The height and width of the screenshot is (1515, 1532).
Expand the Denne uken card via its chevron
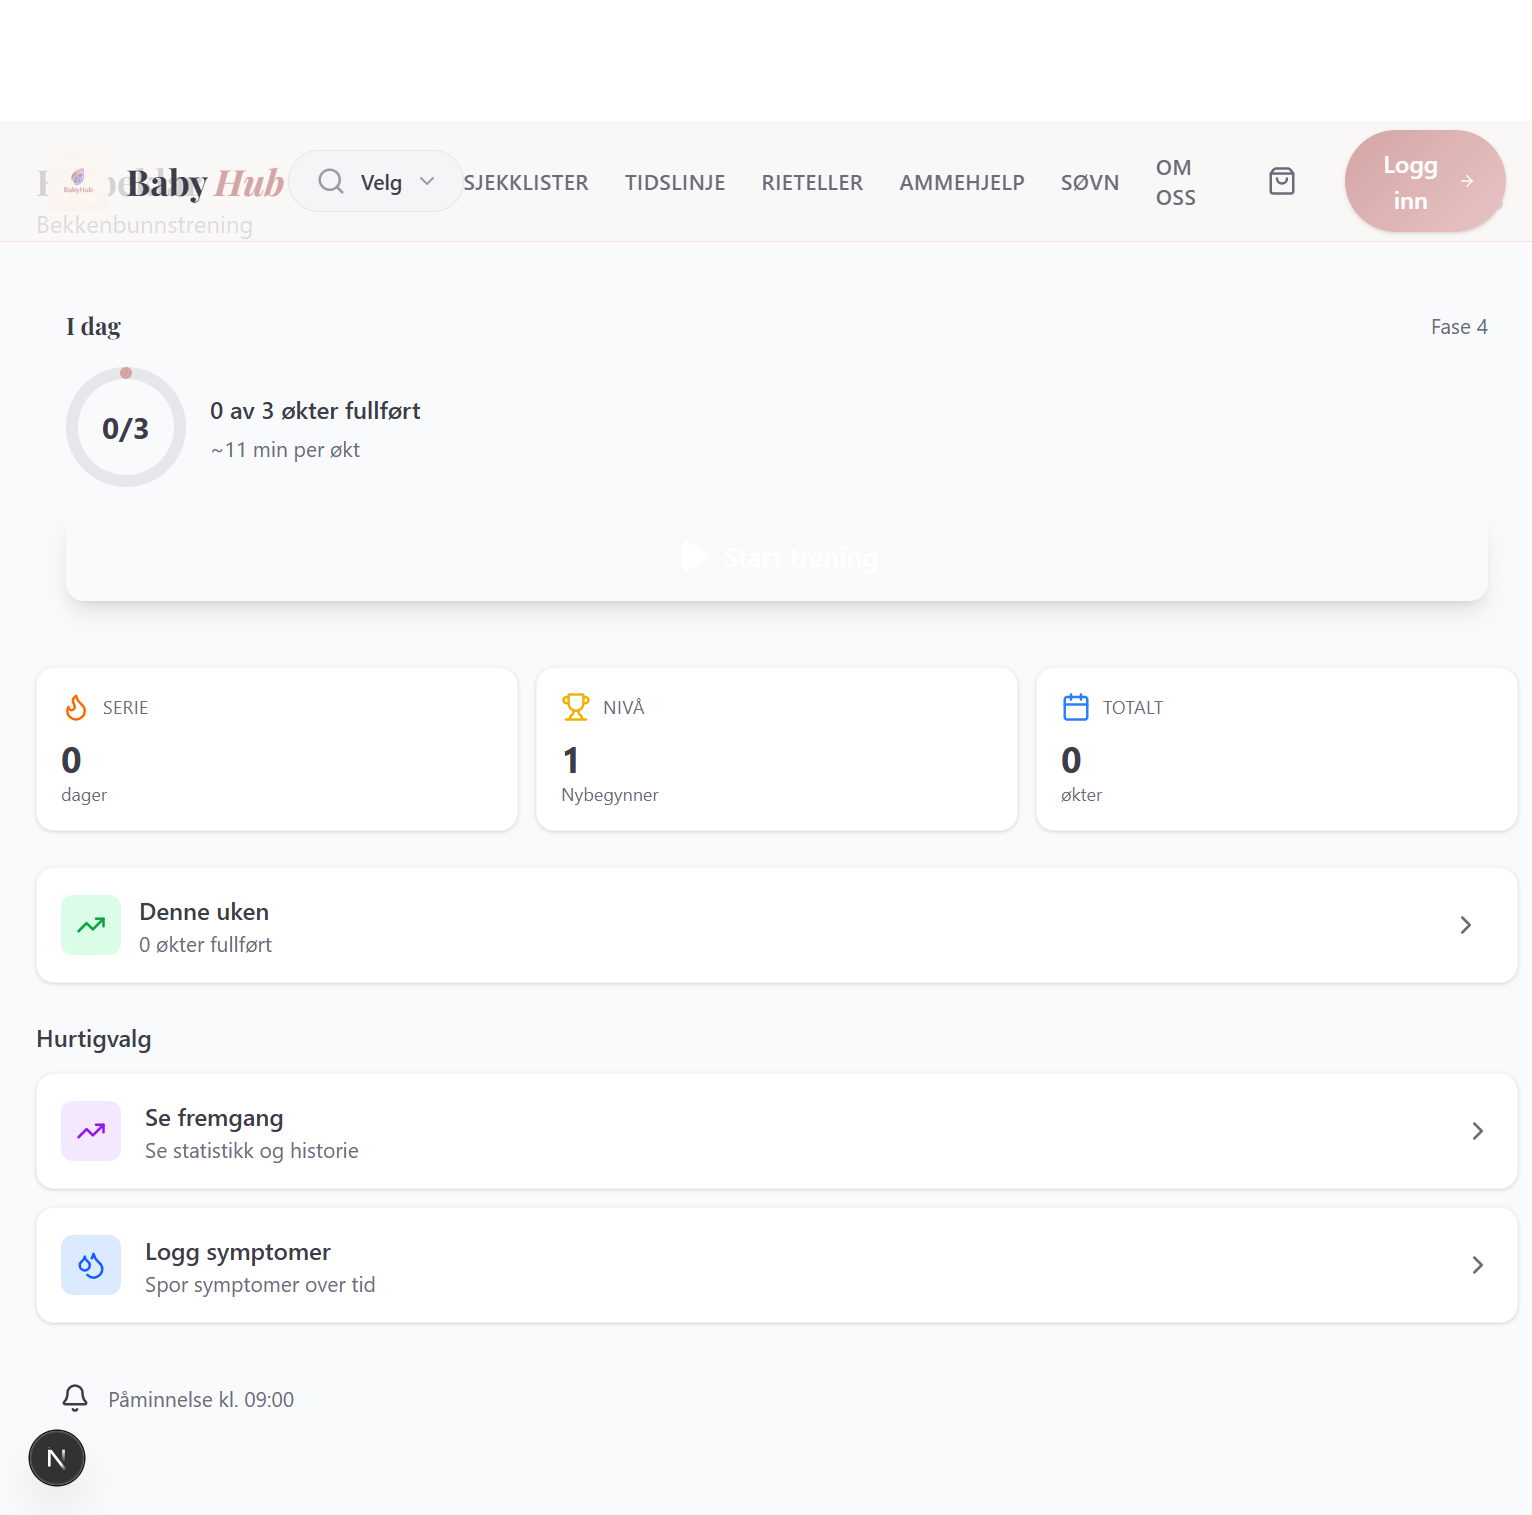(1465, 925)
